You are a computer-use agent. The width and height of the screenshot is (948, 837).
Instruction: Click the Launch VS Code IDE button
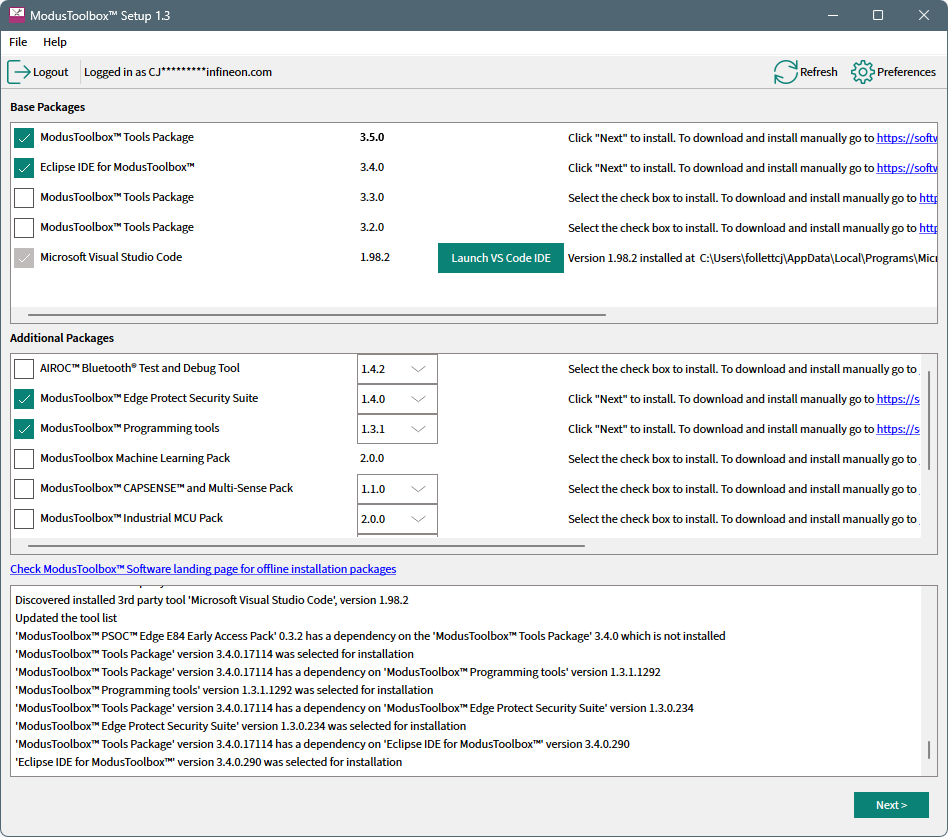tap(501, 258)
